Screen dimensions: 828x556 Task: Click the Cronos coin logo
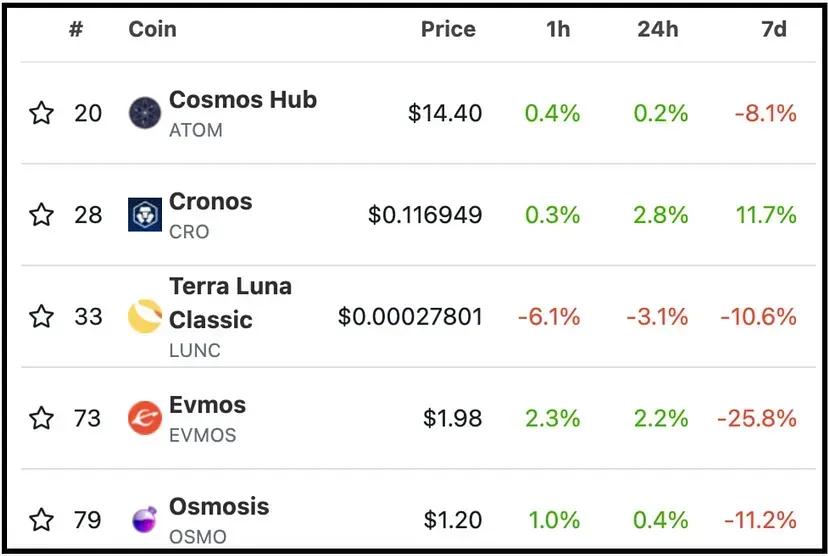pyautogui.click(x=145, y=214)
